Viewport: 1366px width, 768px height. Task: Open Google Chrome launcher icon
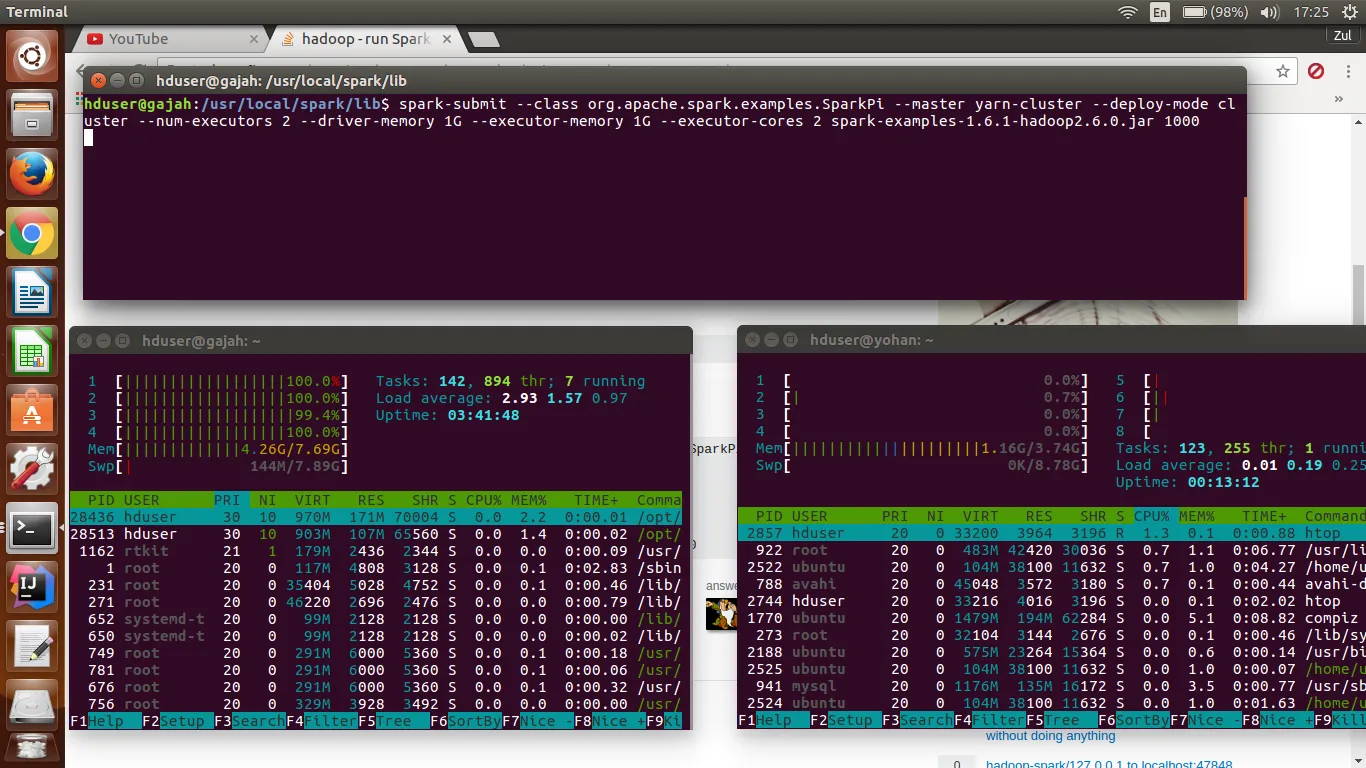point(32,235)
